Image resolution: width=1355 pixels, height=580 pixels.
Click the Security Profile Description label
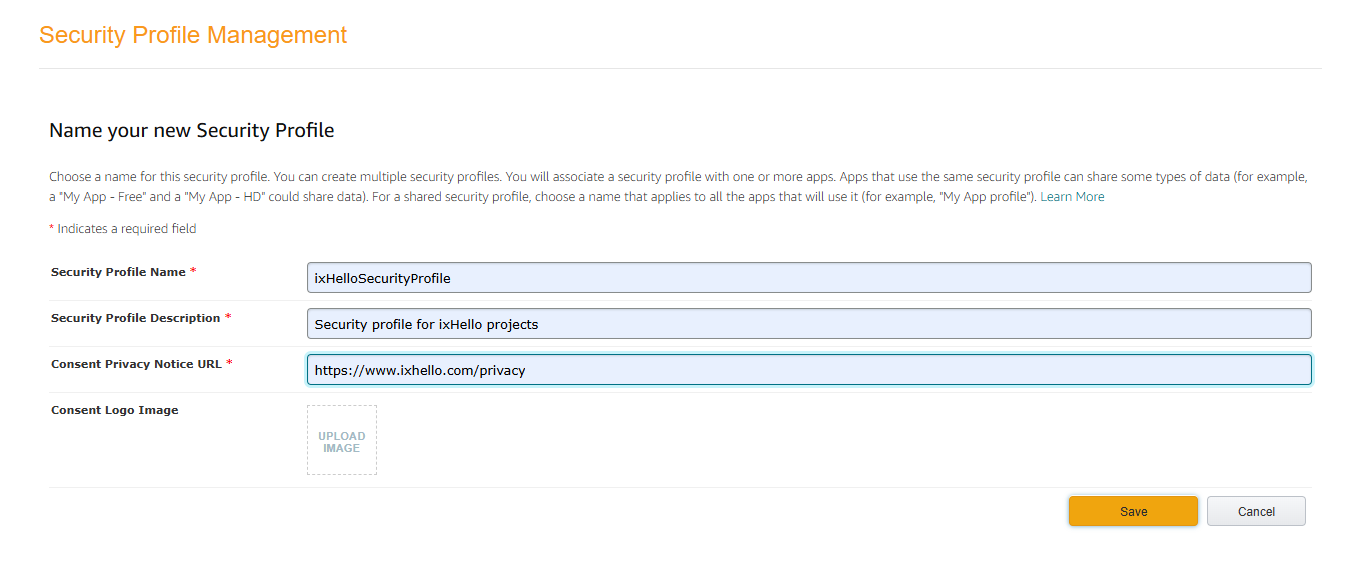click(135, 318)
